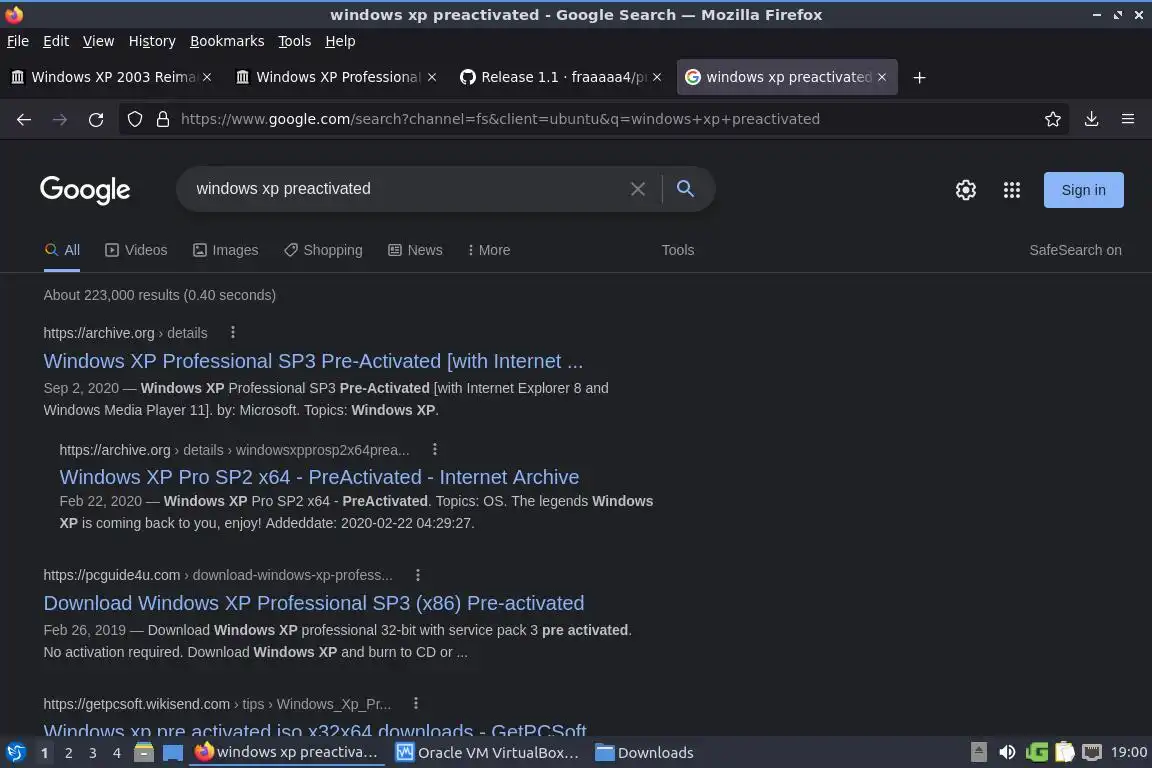1152x768 pixels.
Task: Clear the search box with the X icon
Action: [x=638, y=189]
